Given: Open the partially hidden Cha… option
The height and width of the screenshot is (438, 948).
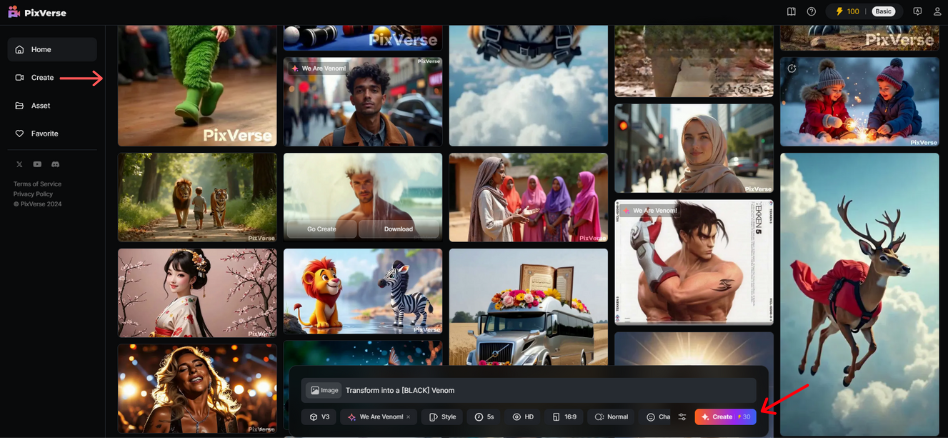Looking at the screenshot, I should point(655,417).
